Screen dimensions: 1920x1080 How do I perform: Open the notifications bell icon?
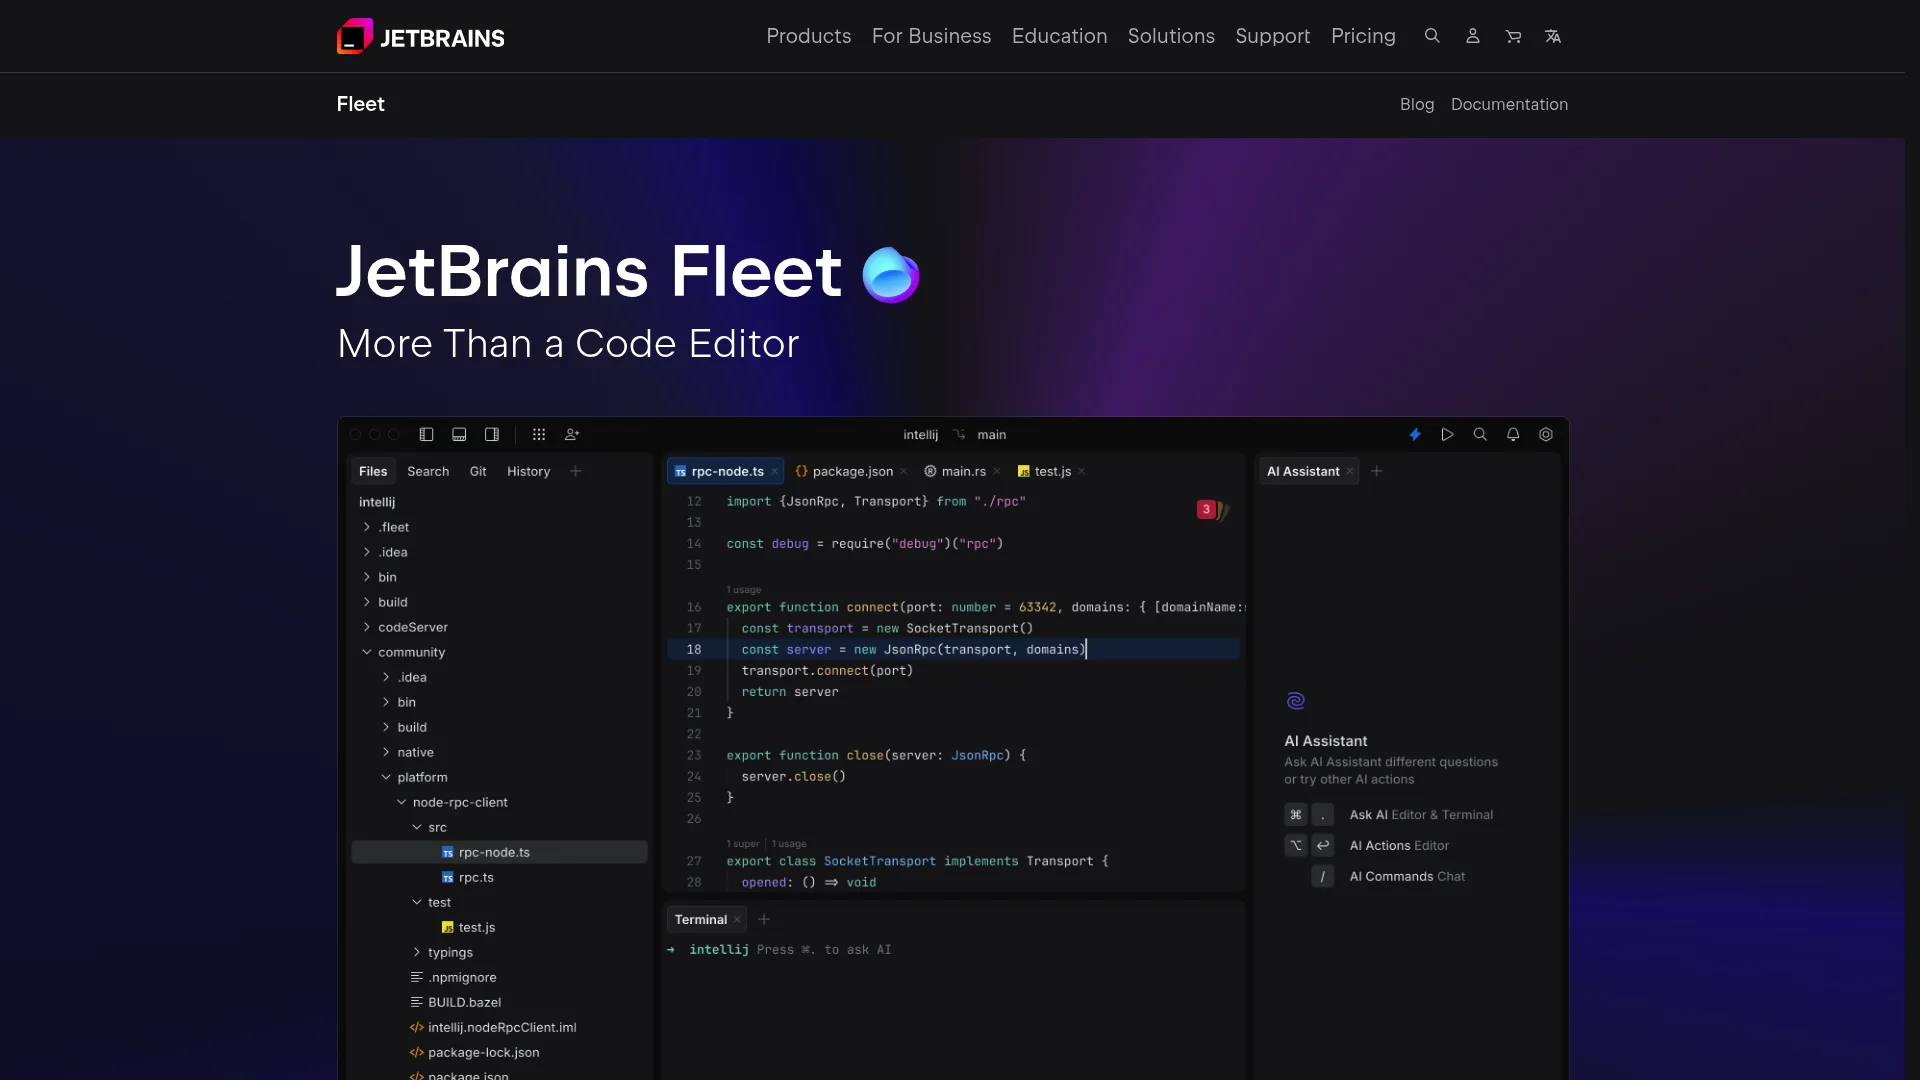point(1513,435)
